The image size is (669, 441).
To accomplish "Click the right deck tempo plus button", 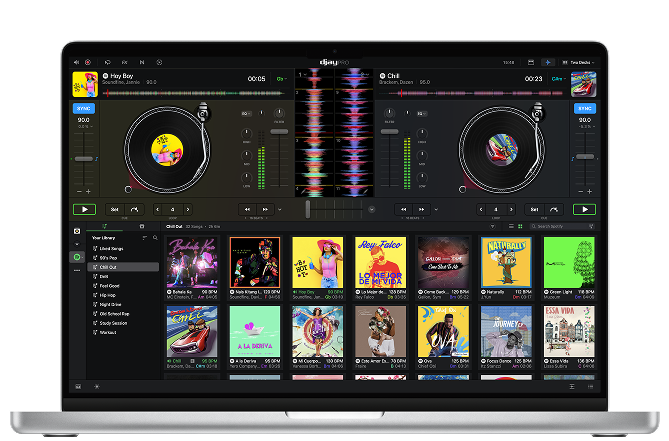I will pos(590,191).
